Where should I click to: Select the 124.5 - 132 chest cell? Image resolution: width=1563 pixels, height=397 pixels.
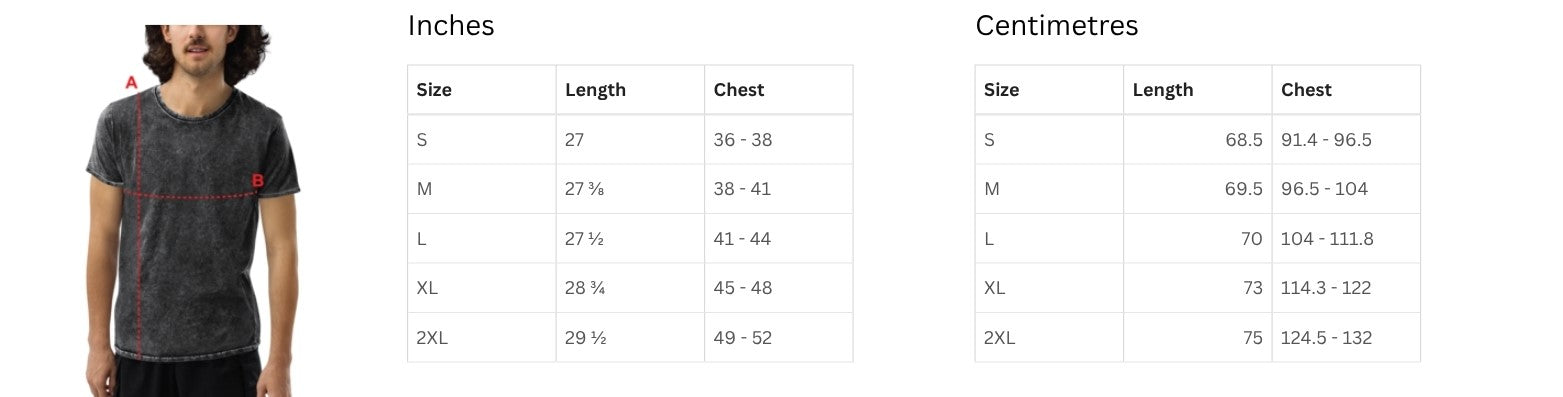[1346, 338]
